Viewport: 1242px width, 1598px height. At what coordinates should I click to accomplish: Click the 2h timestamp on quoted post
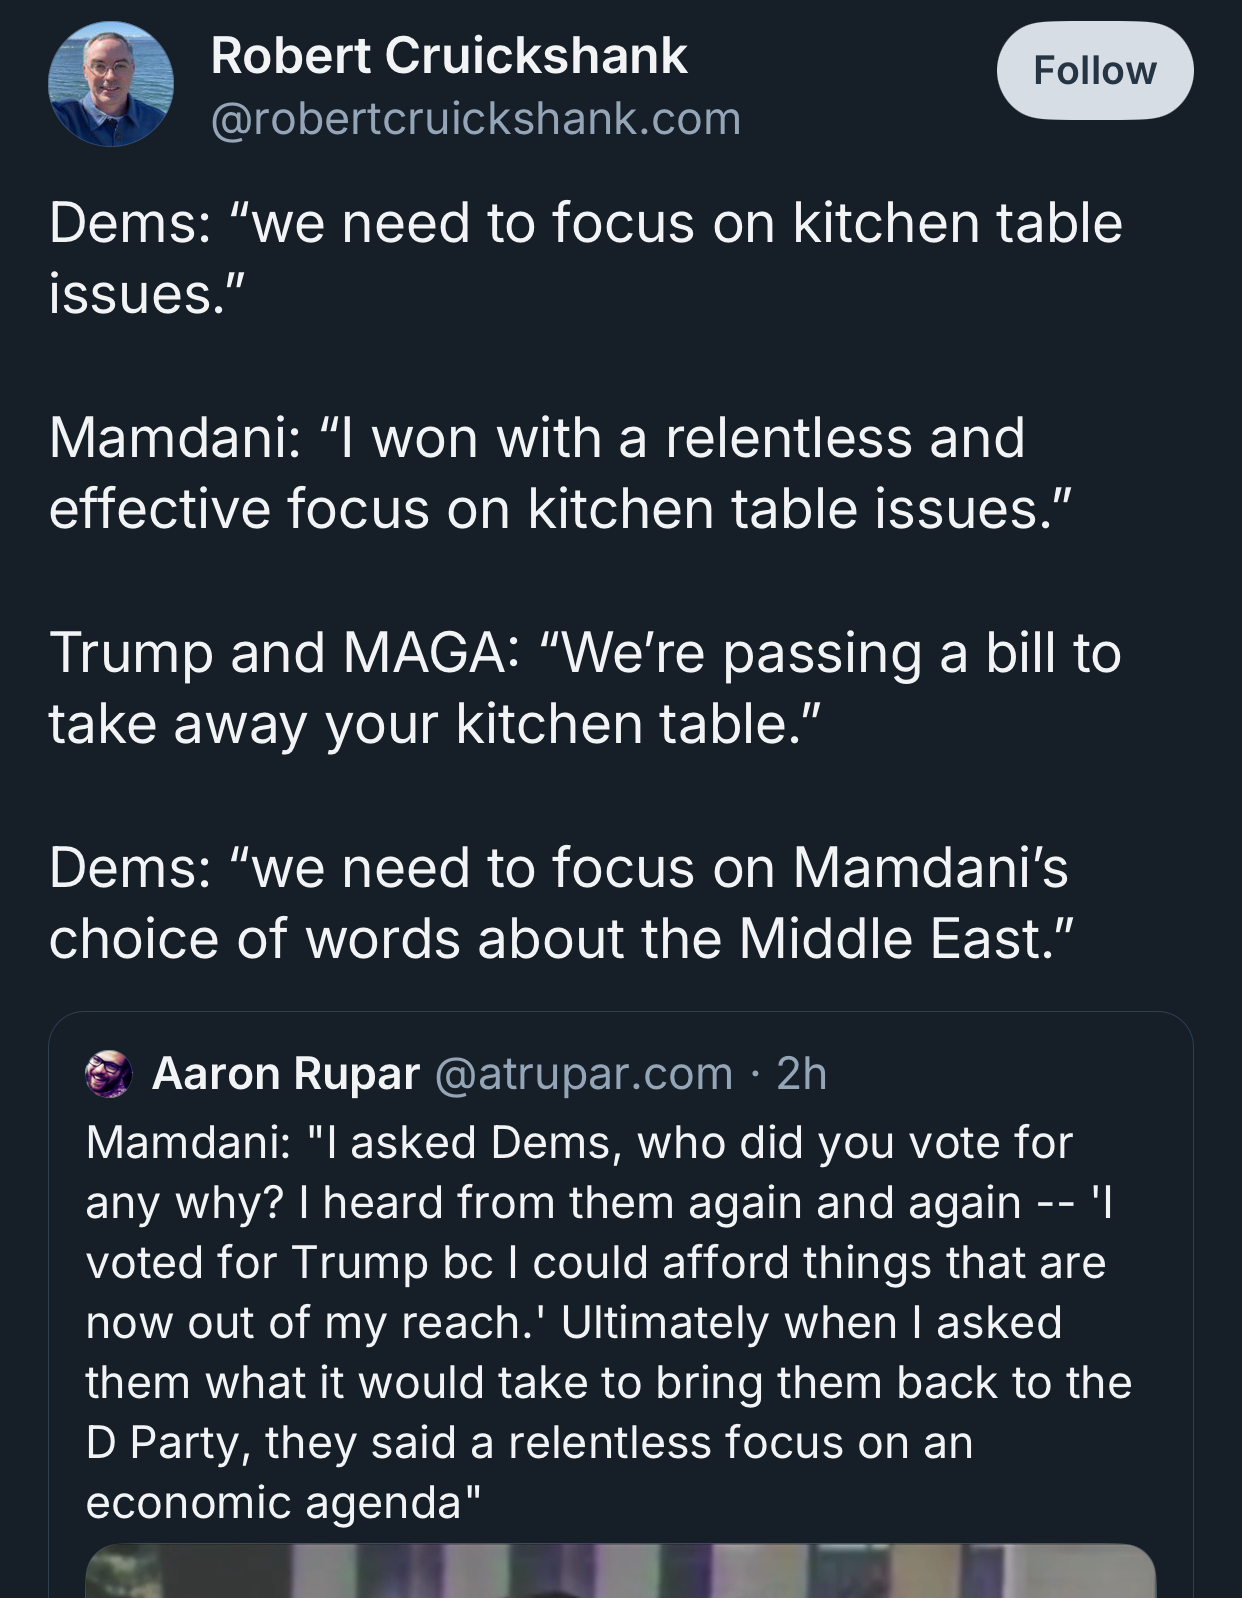pos(802,1074)
